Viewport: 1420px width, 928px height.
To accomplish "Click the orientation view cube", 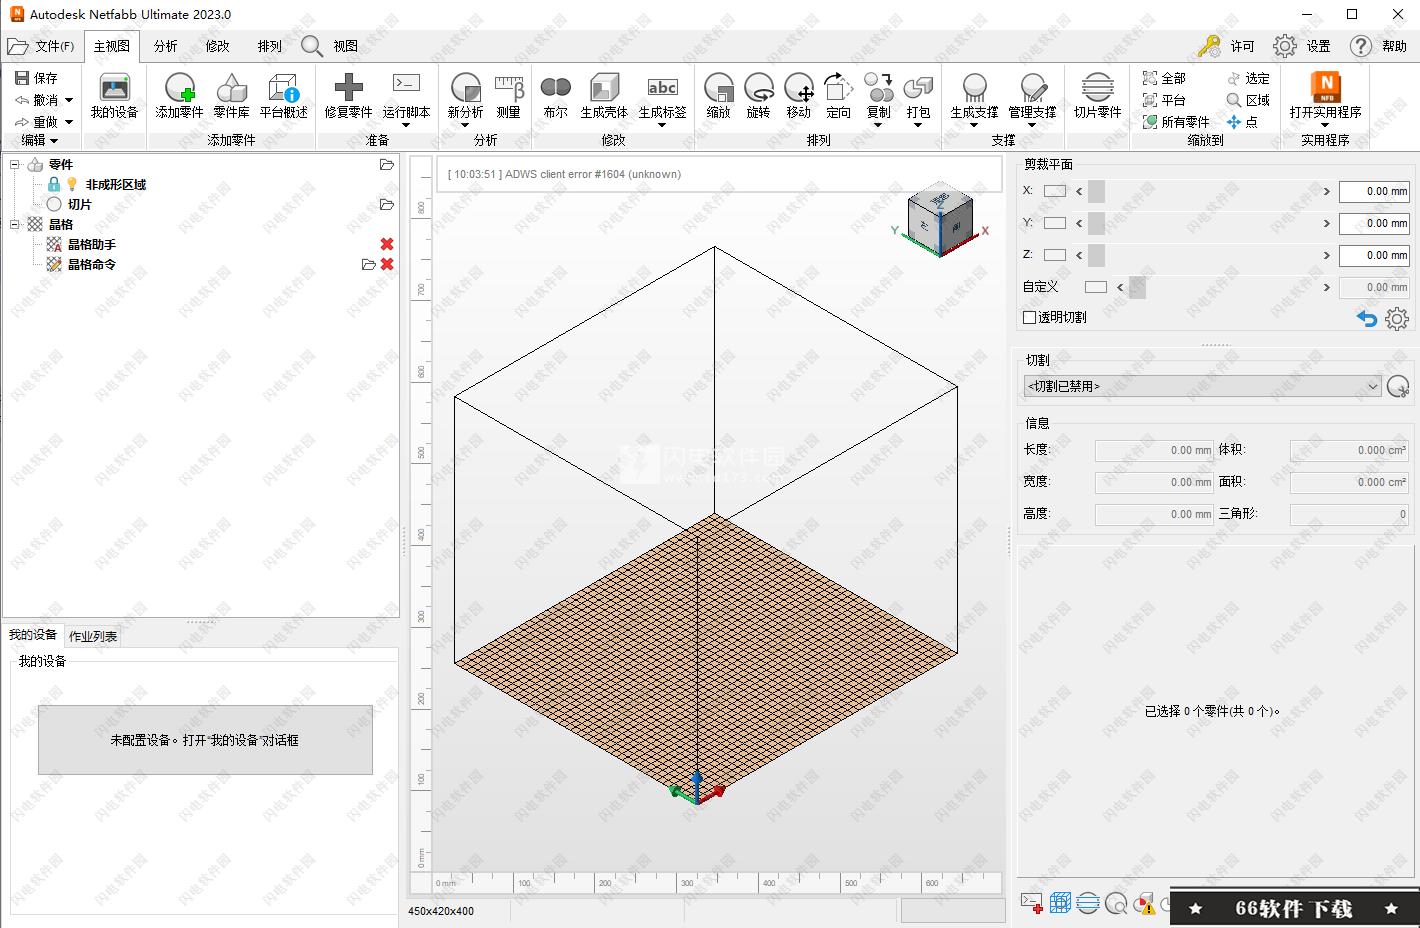I will pyautogui.click(x=939, y=218).
